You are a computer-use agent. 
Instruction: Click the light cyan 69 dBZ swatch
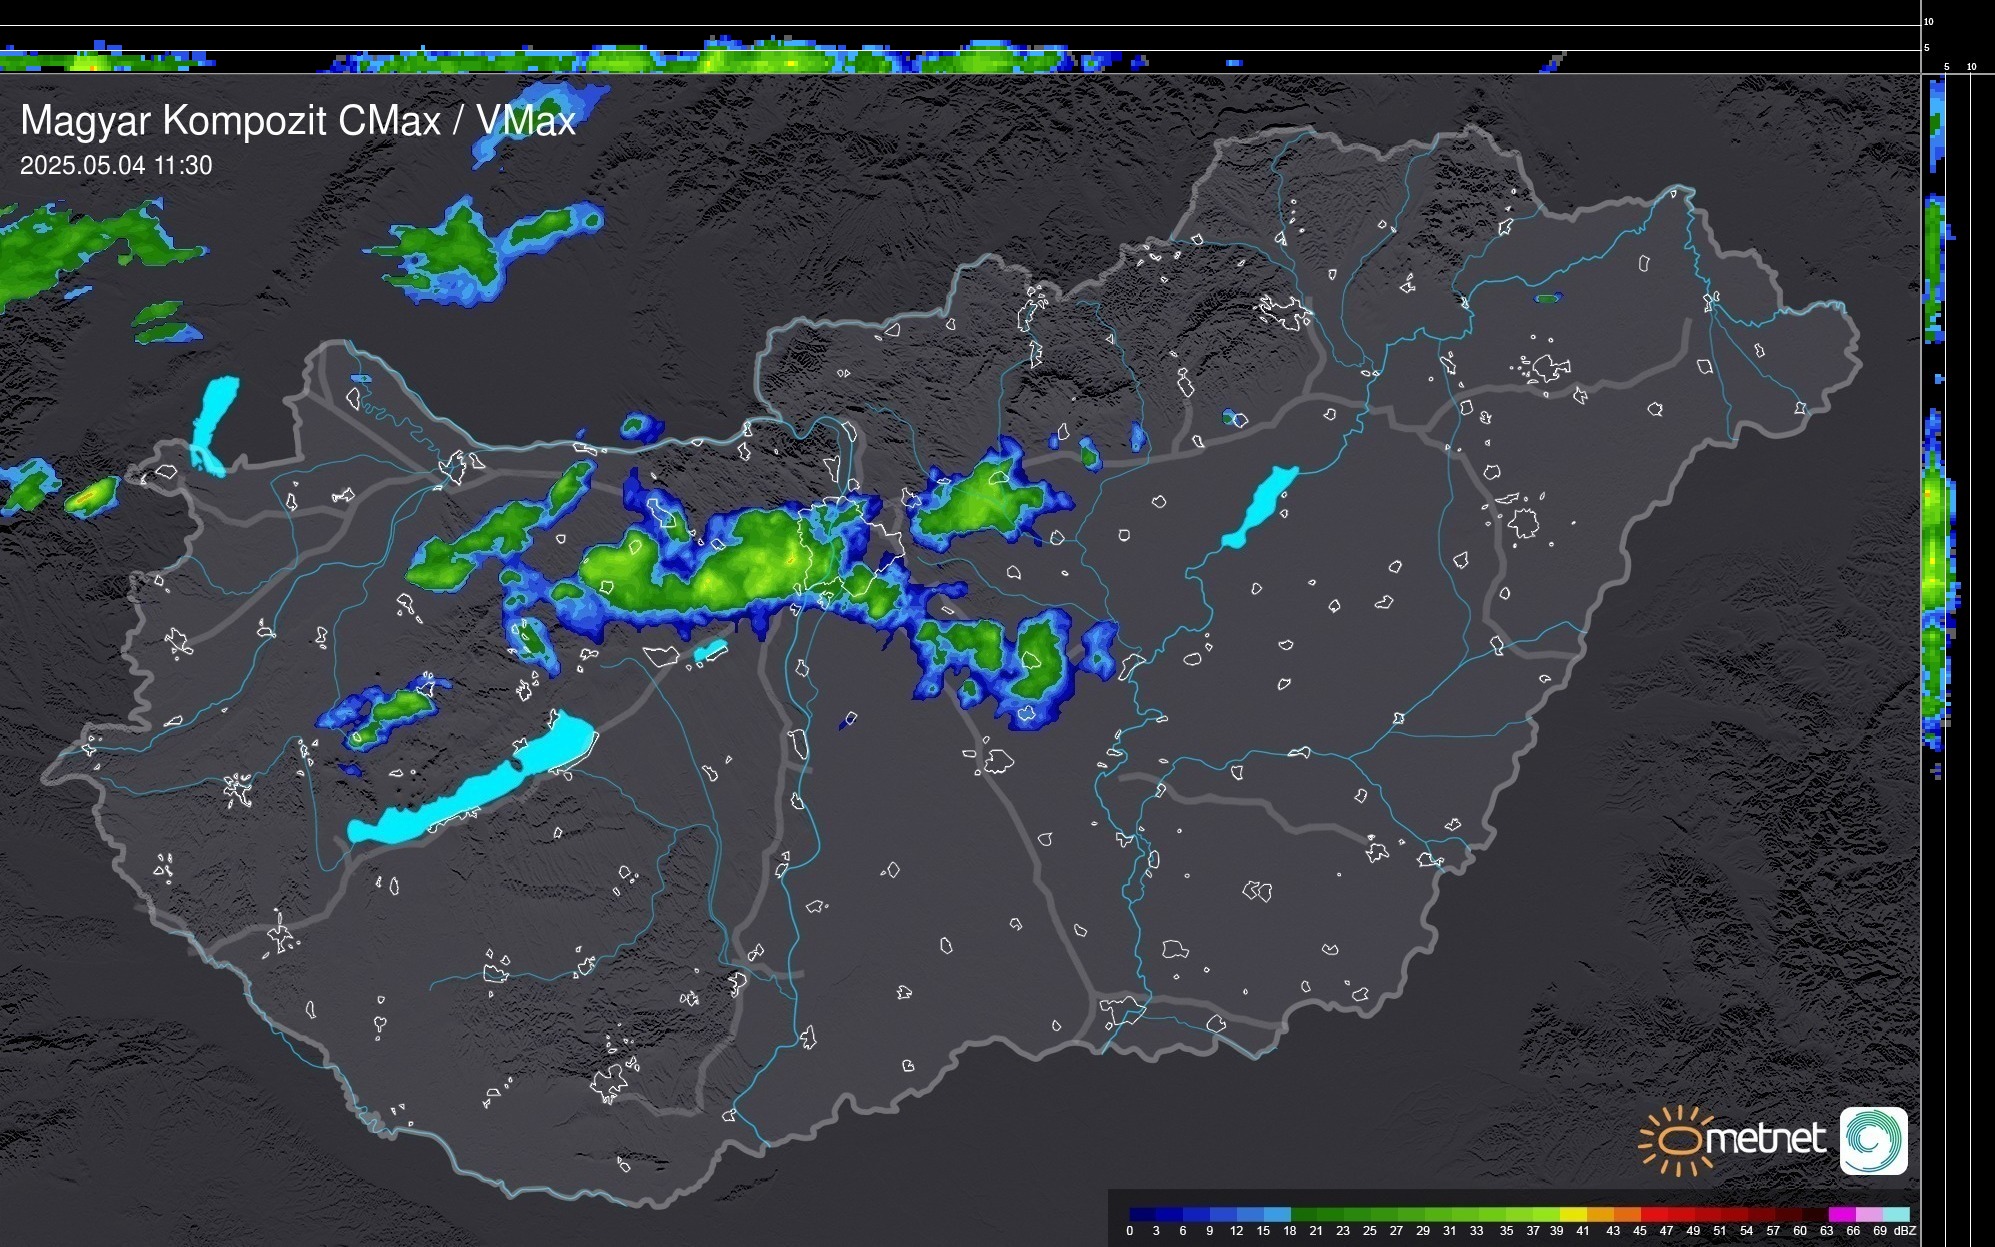[x=1895, y=1214]
